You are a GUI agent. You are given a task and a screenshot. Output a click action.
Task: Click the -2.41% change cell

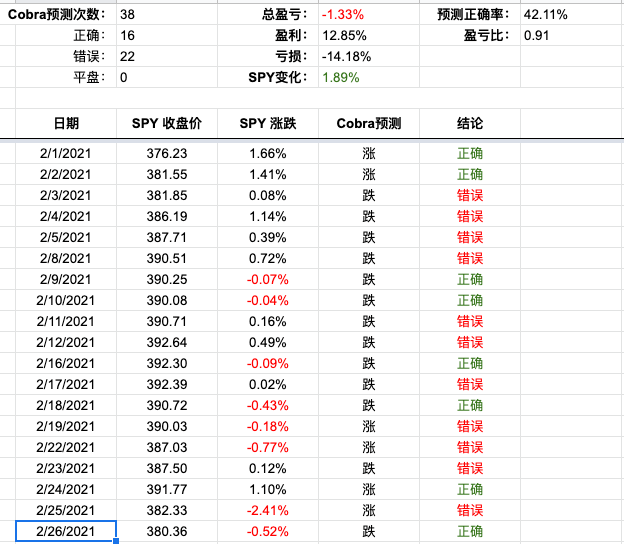(x=268, y=510)
